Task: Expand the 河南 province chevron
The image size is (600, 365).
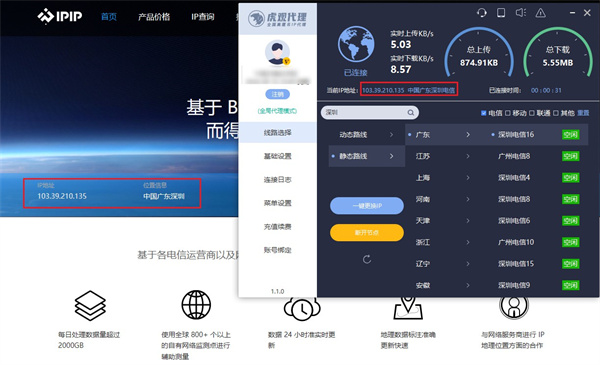Action: [468, 199]
